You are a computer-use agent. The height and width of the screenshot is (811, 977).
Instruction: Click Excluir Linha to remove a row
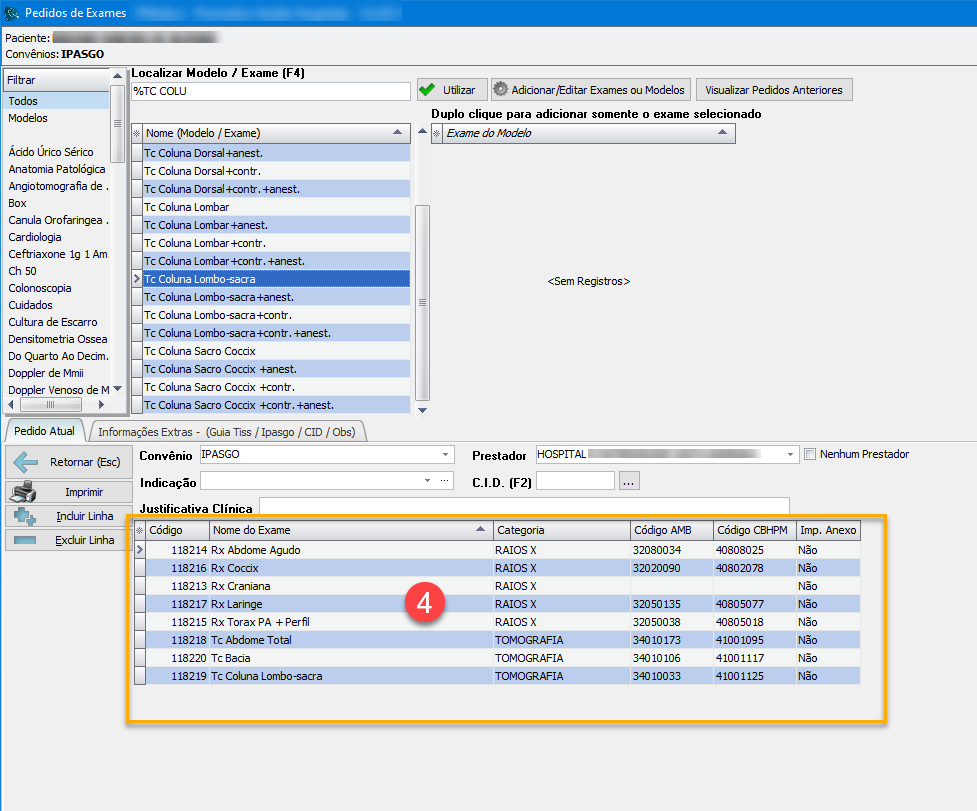coord(68,540)
